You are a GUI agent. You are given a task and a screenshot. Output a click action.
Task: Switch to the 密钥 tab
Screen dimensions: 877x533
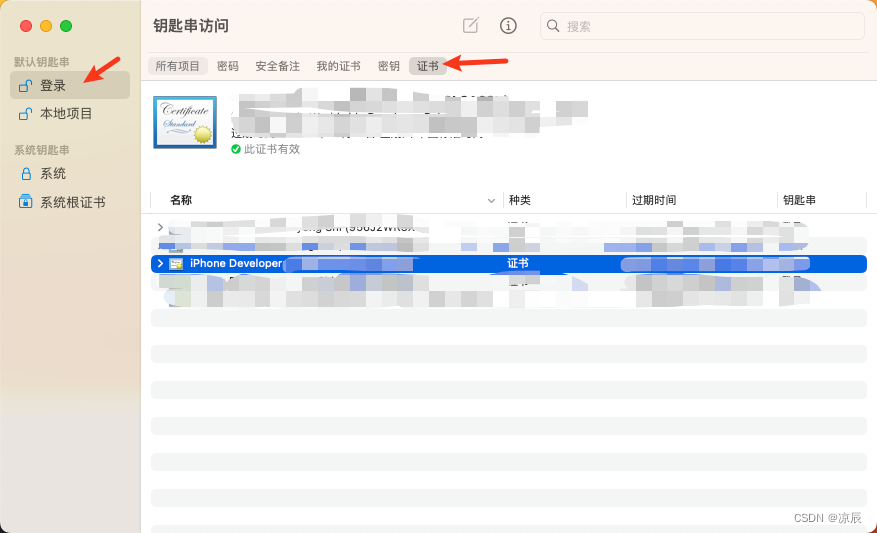tap(389, 66)
